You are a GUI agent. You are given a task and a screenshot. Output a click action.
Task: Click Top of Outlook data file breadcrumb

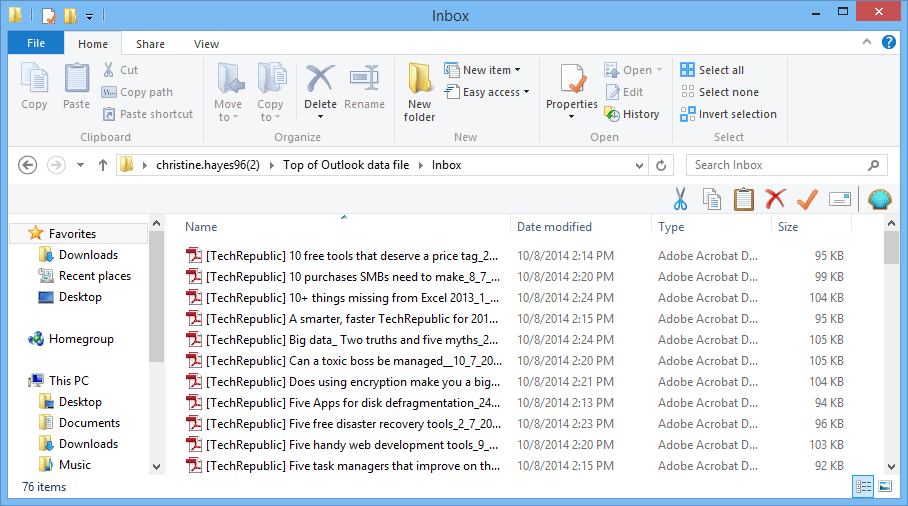point(346,165)
